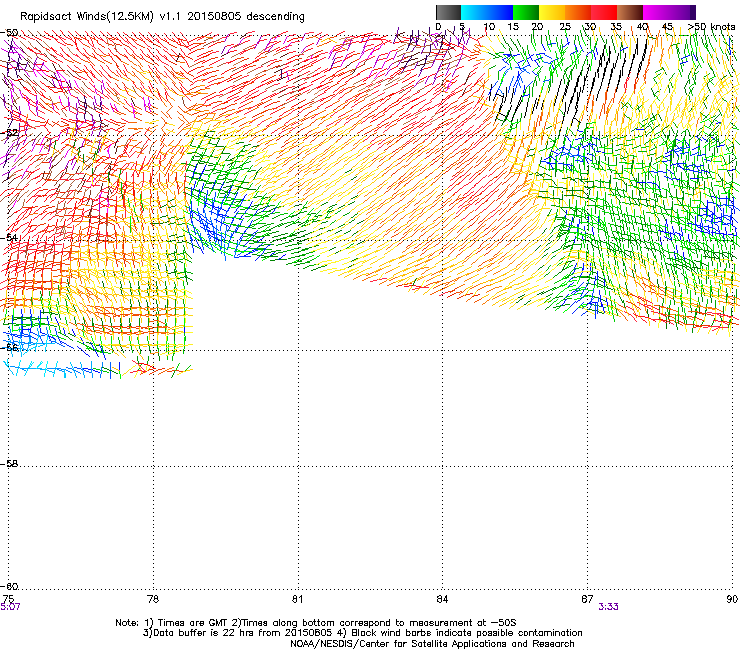Click the magenta 40-45 knots legend swatch

tap(656, 12)
